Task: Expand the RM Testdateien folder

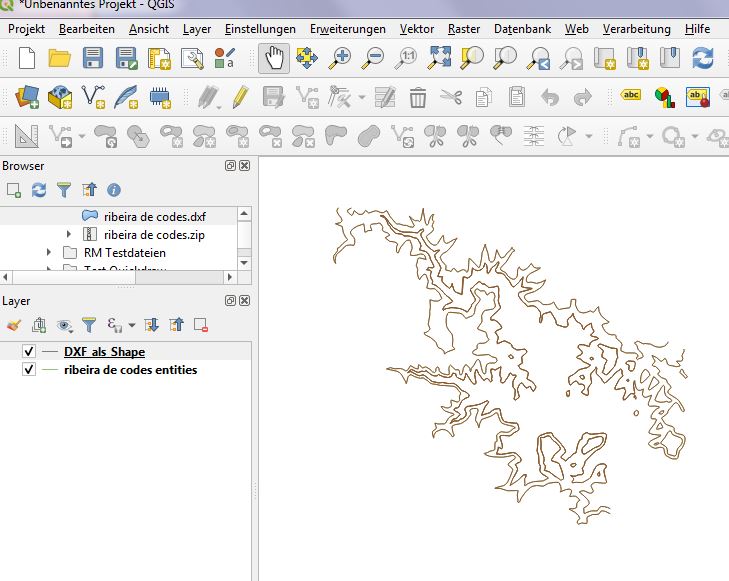Action: point(49,253)
